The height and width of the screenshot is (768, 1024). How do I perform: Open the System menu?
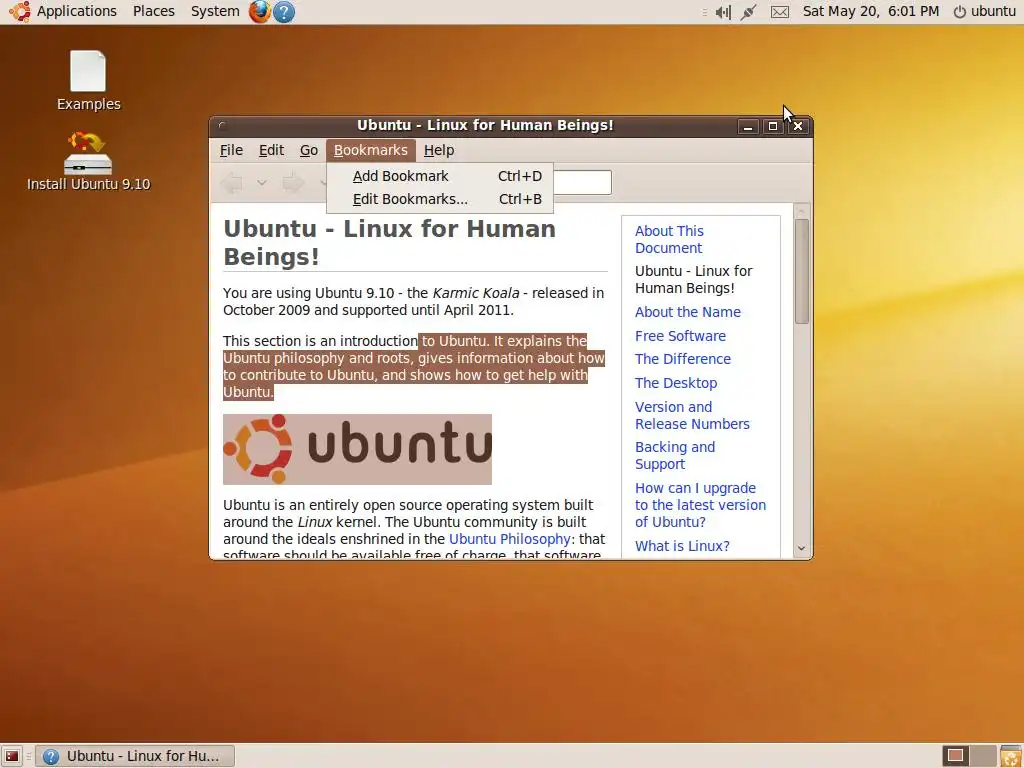coord(215,11)
